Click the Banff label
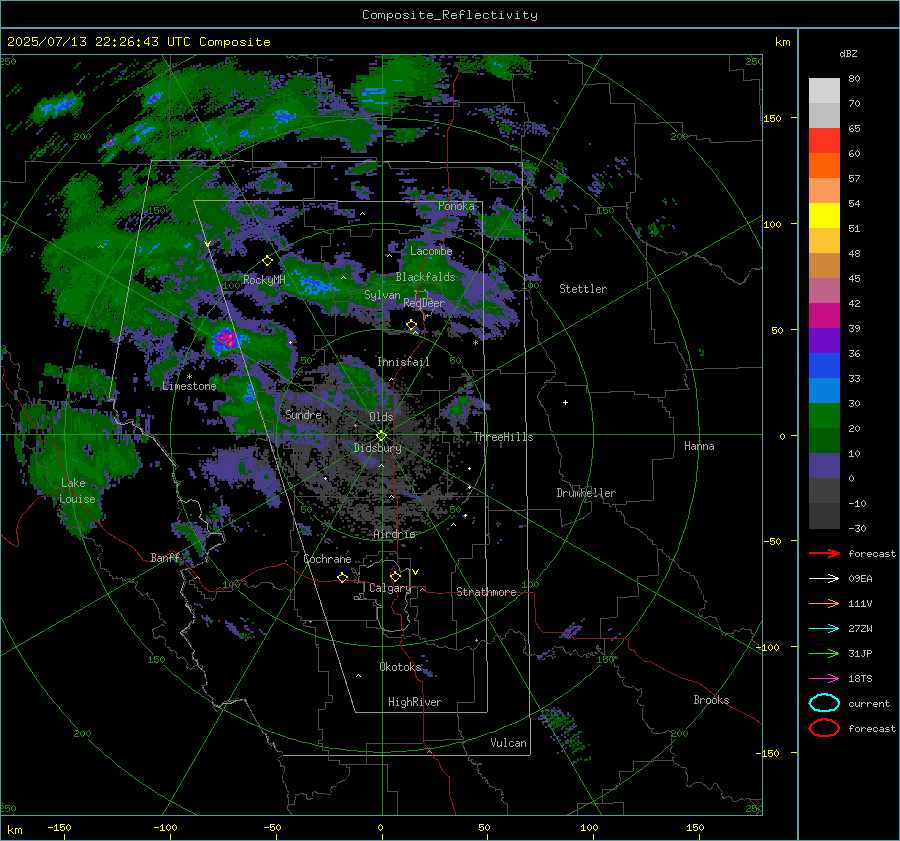This screenshot has width=900, height=841. (x=166, y=557)
